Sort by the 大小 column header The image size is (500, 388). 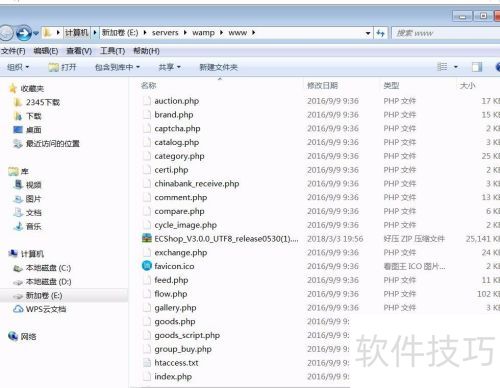[x=467, y=86]
